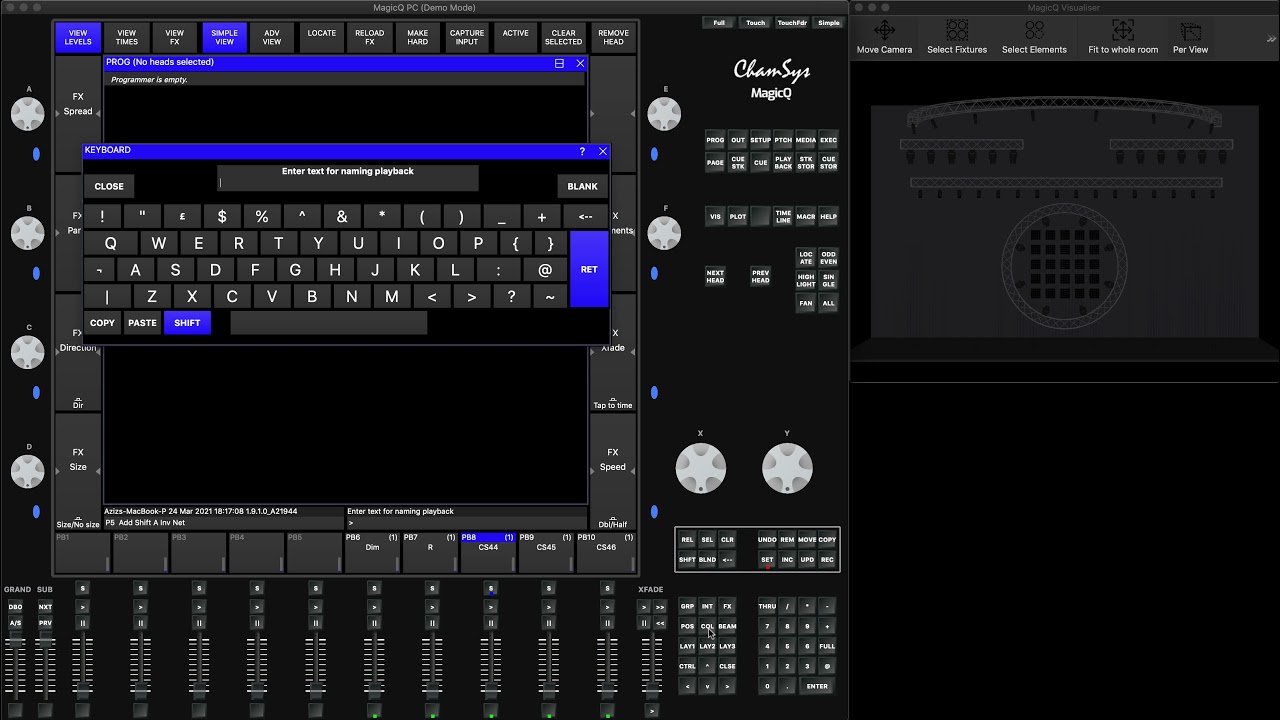Click Fit to whole room in Visualiser

1123,37
